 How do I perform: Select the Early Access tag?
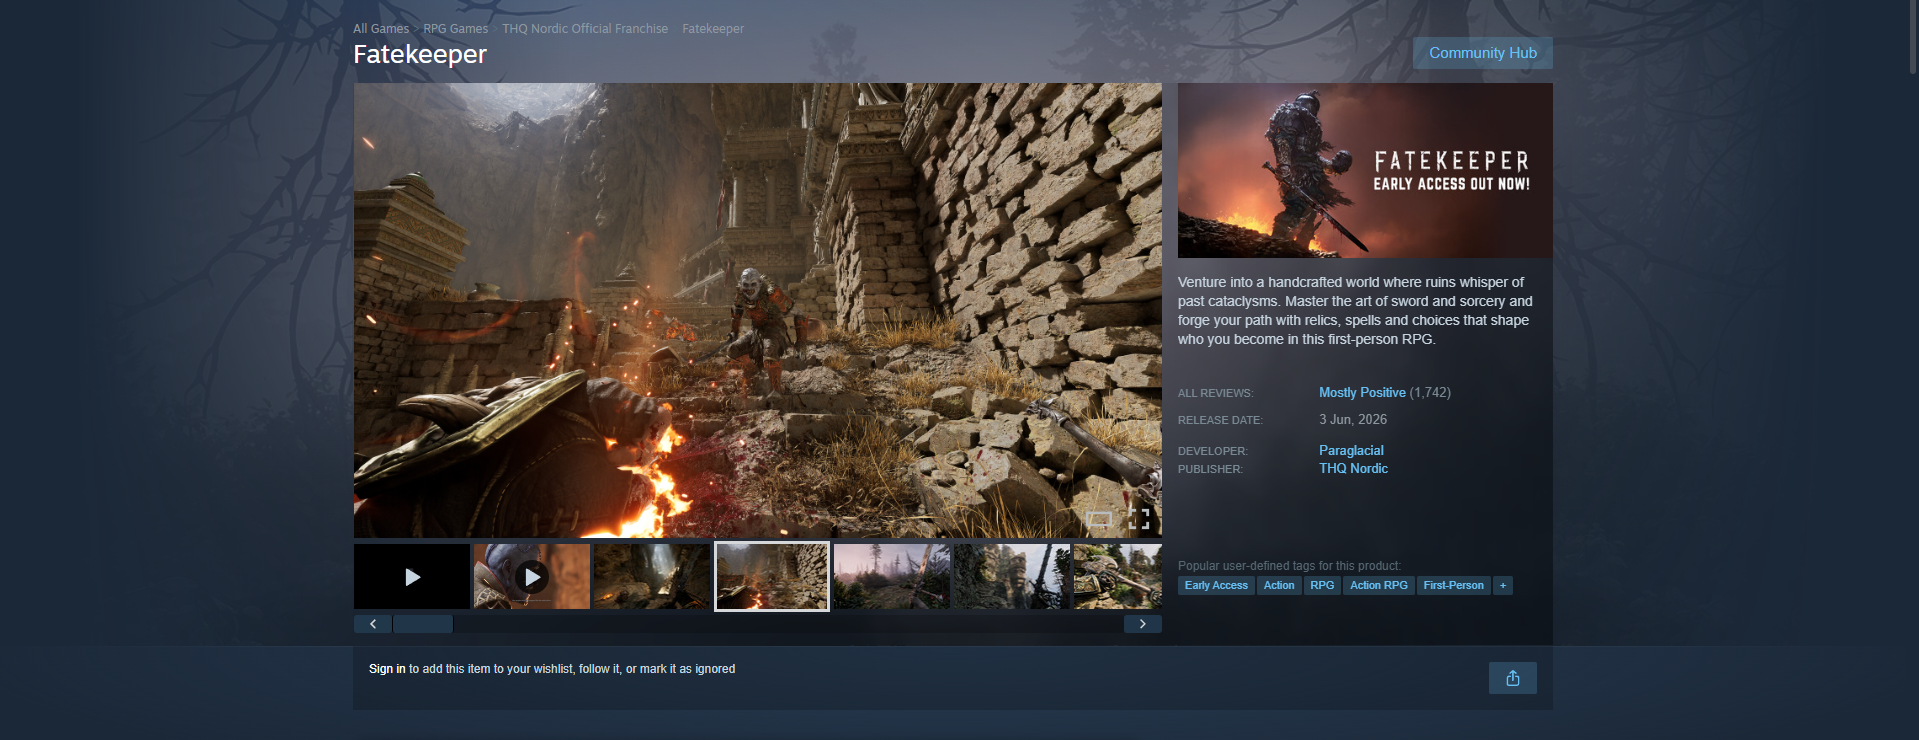coord(1216,586)
